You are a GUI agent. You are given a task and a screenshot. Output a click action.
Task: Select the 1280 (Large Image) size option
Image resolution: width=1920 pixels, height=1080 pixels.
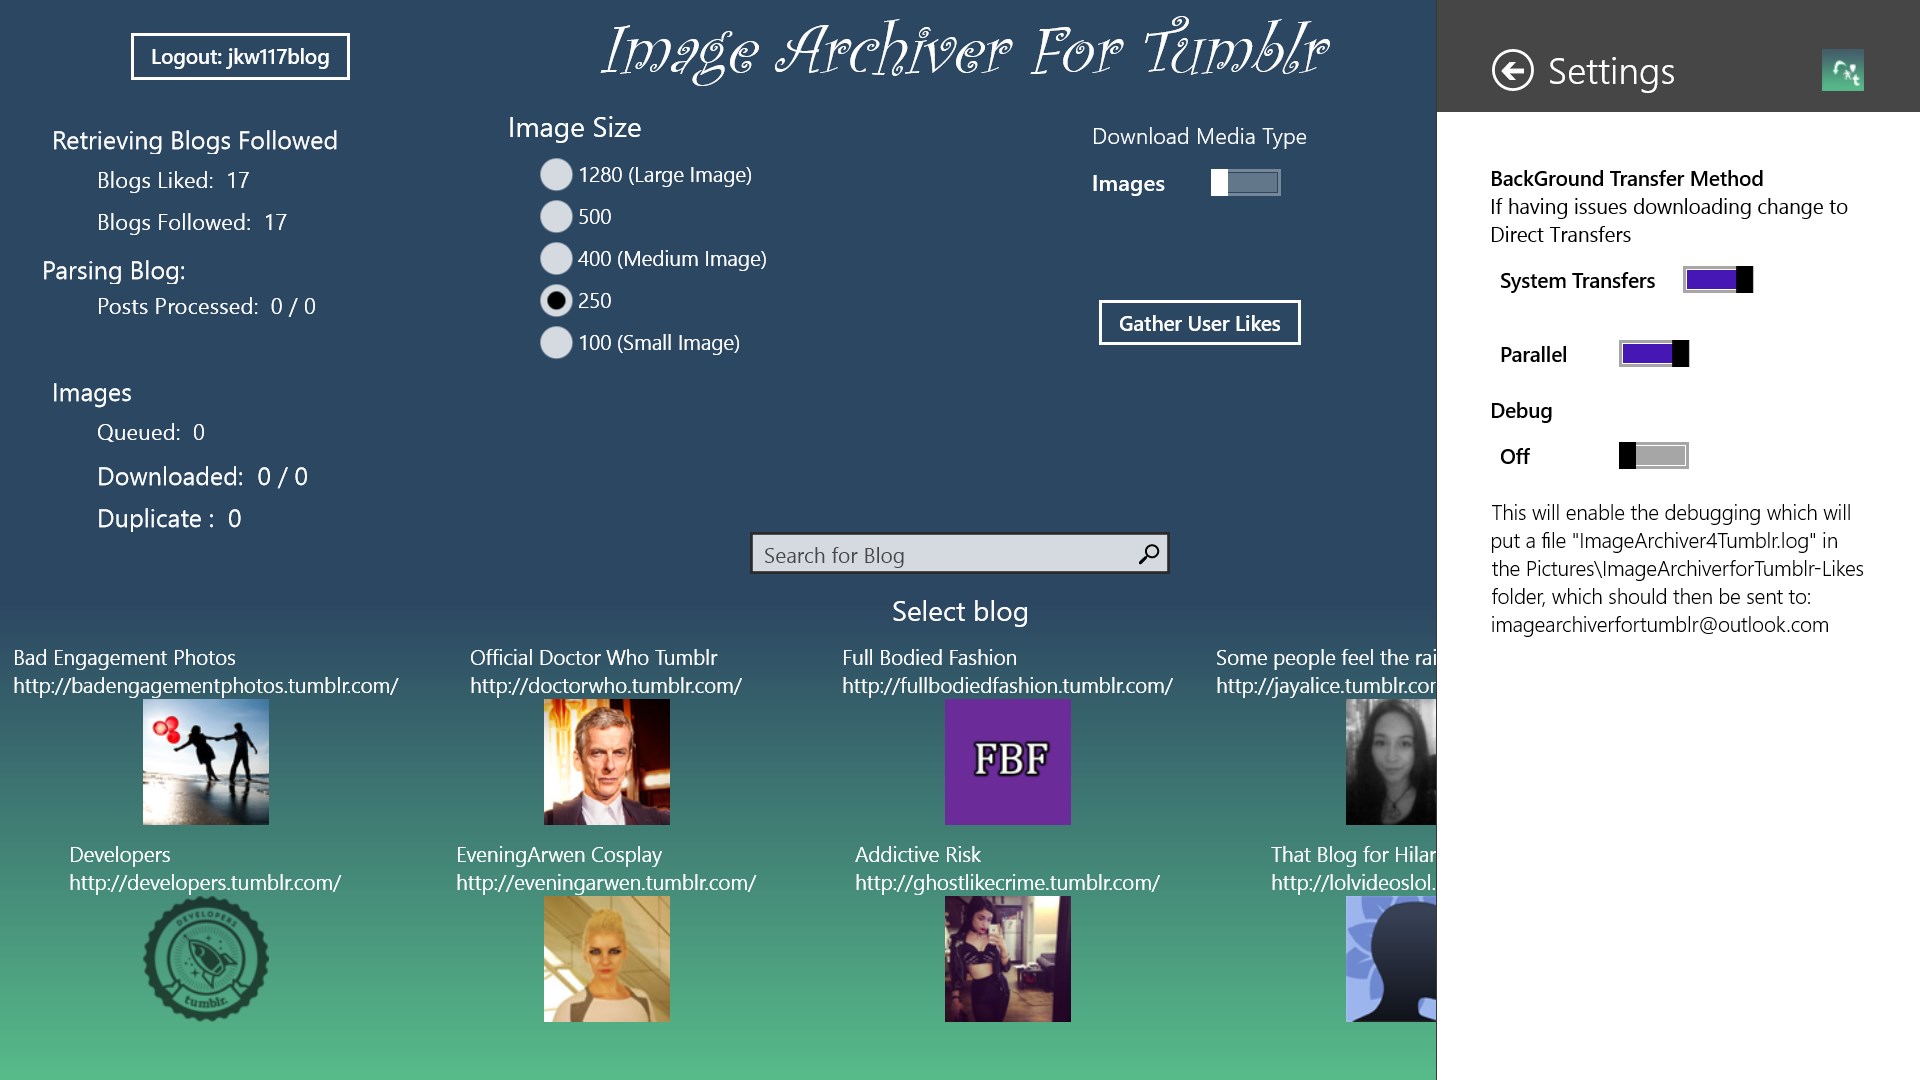556,175
